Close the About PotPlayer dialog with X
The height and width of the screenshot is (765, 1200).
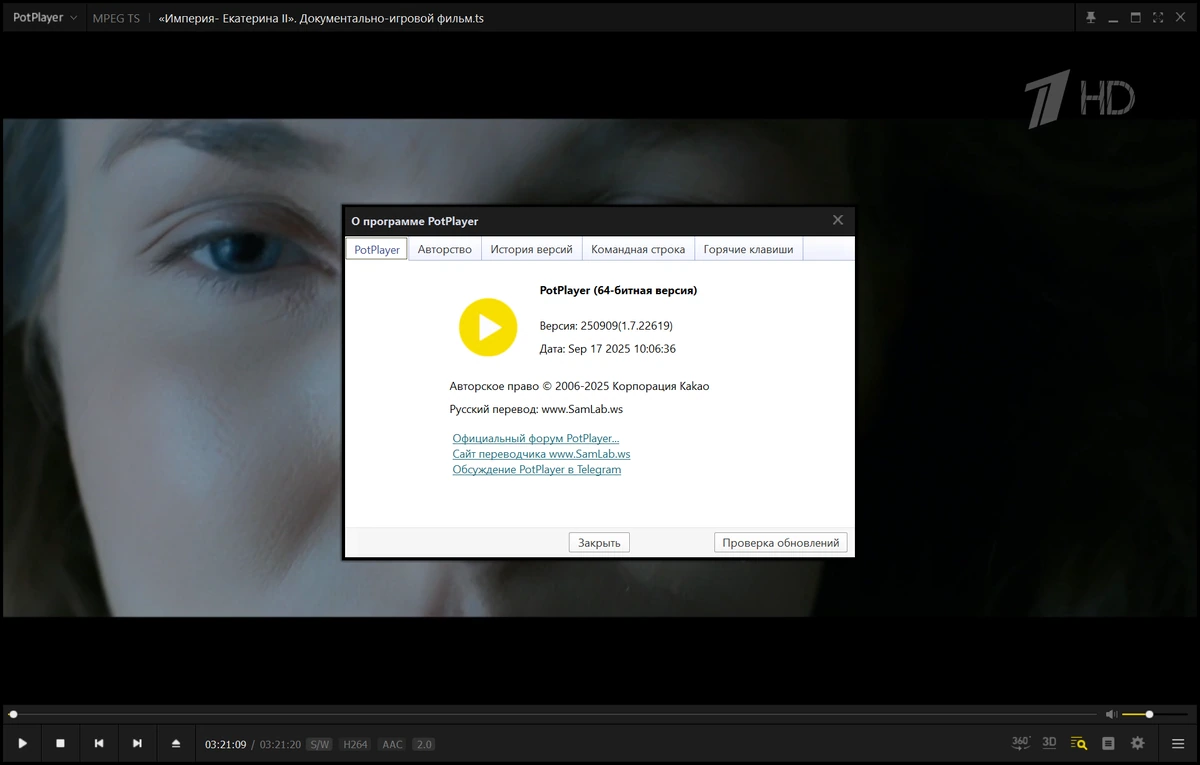(x=838, y=220)
